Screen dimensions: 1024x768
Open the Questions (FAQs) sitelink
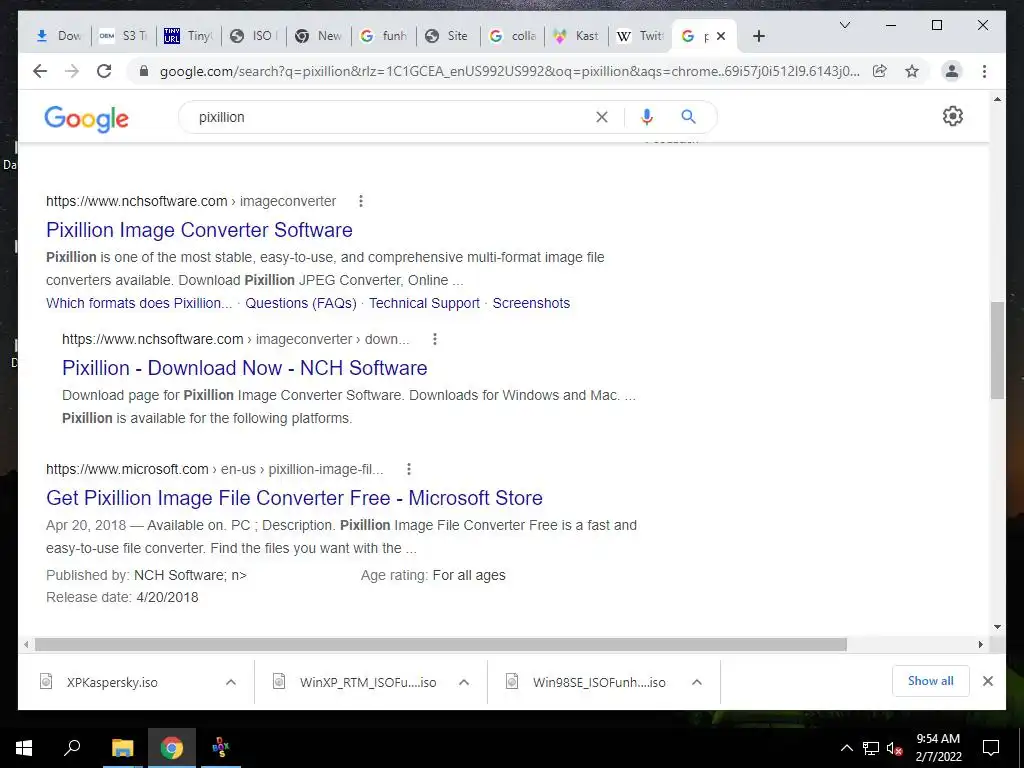click(x=301, y=303)
